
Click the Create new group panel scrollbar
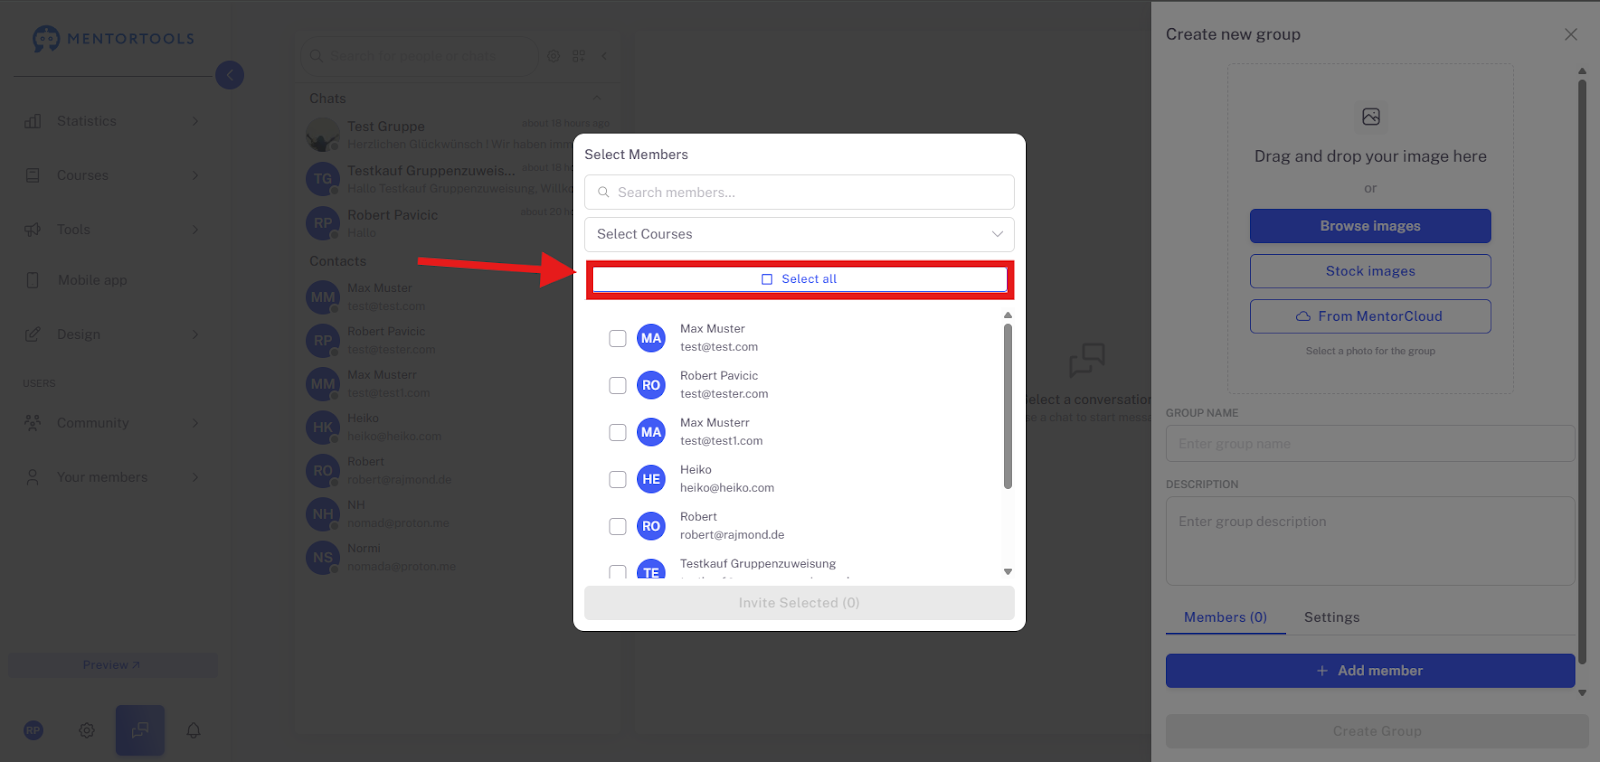[x=1582, y=370]
